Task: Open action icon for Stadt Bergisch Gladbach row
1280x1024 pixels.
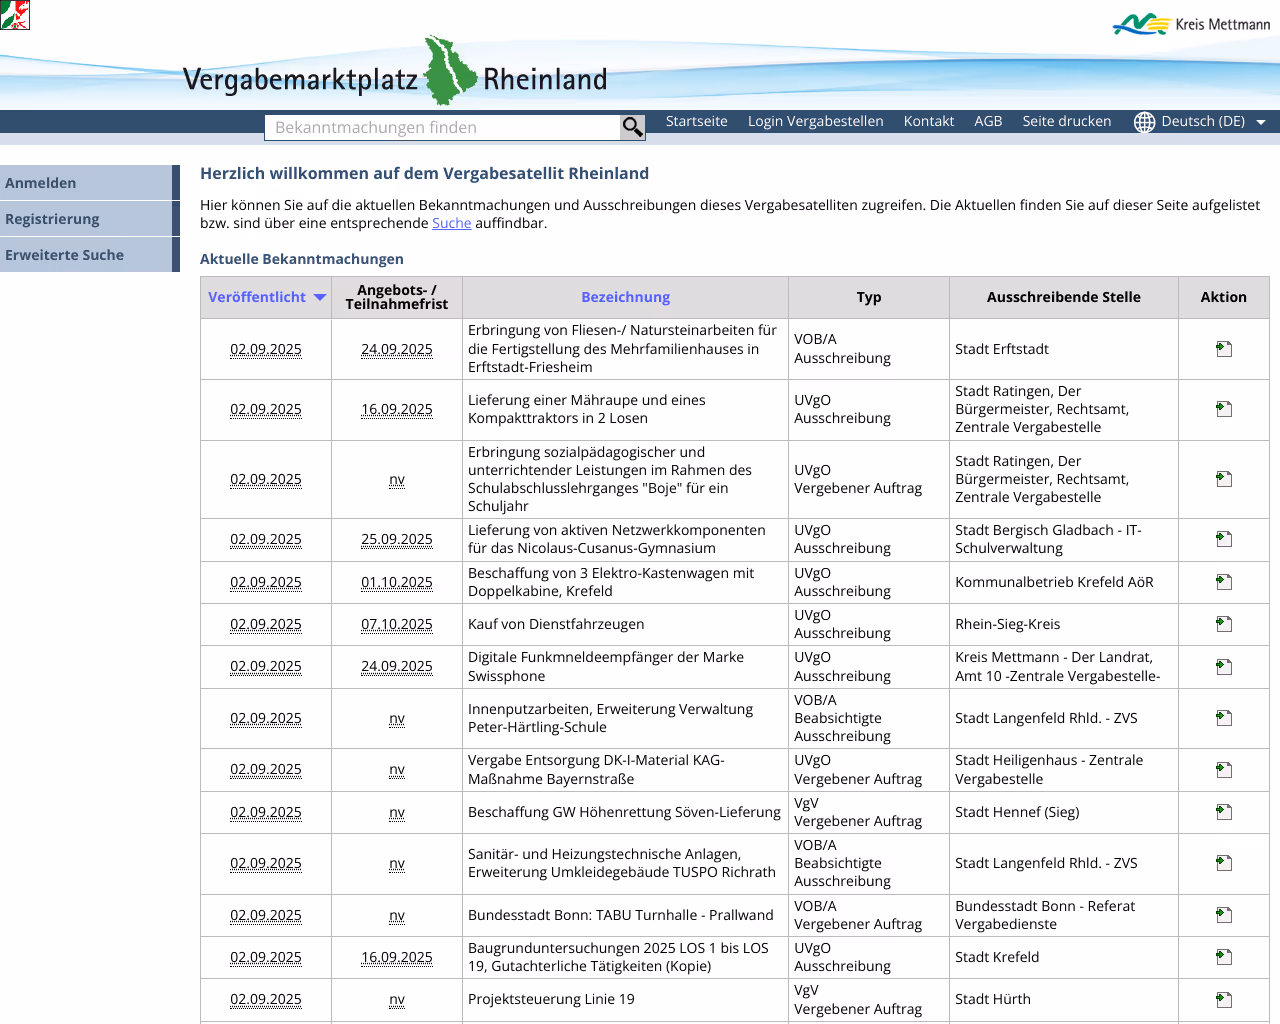Action: [1224, 539]
